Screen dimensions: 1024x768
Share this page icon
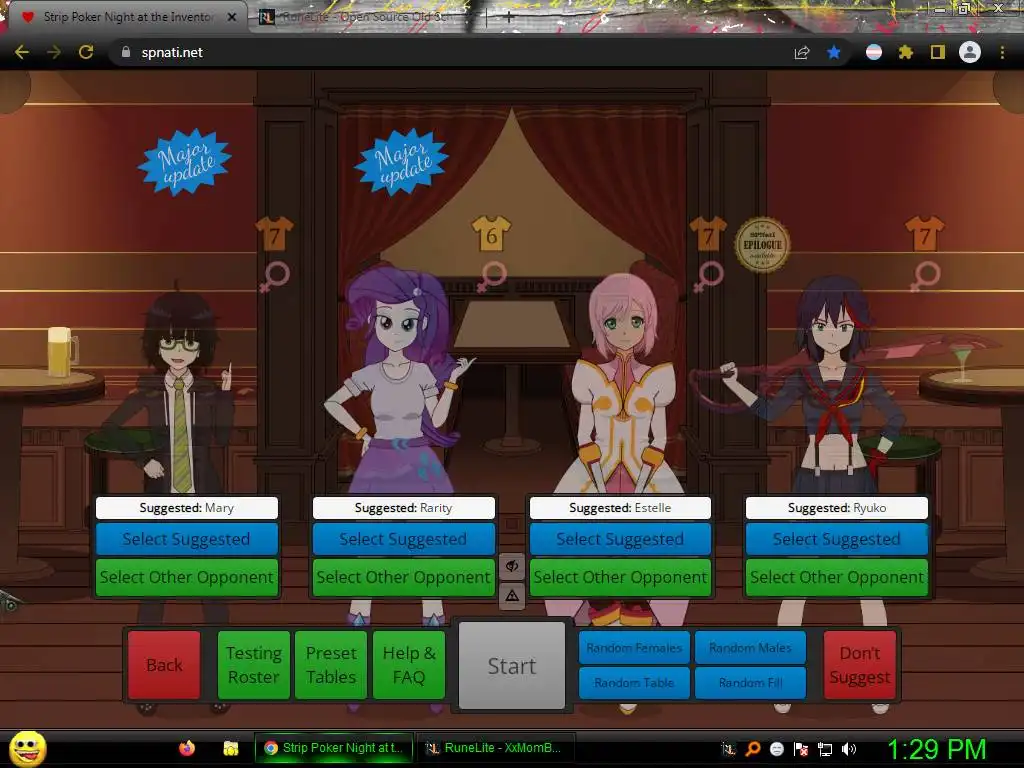pos(801,52)
